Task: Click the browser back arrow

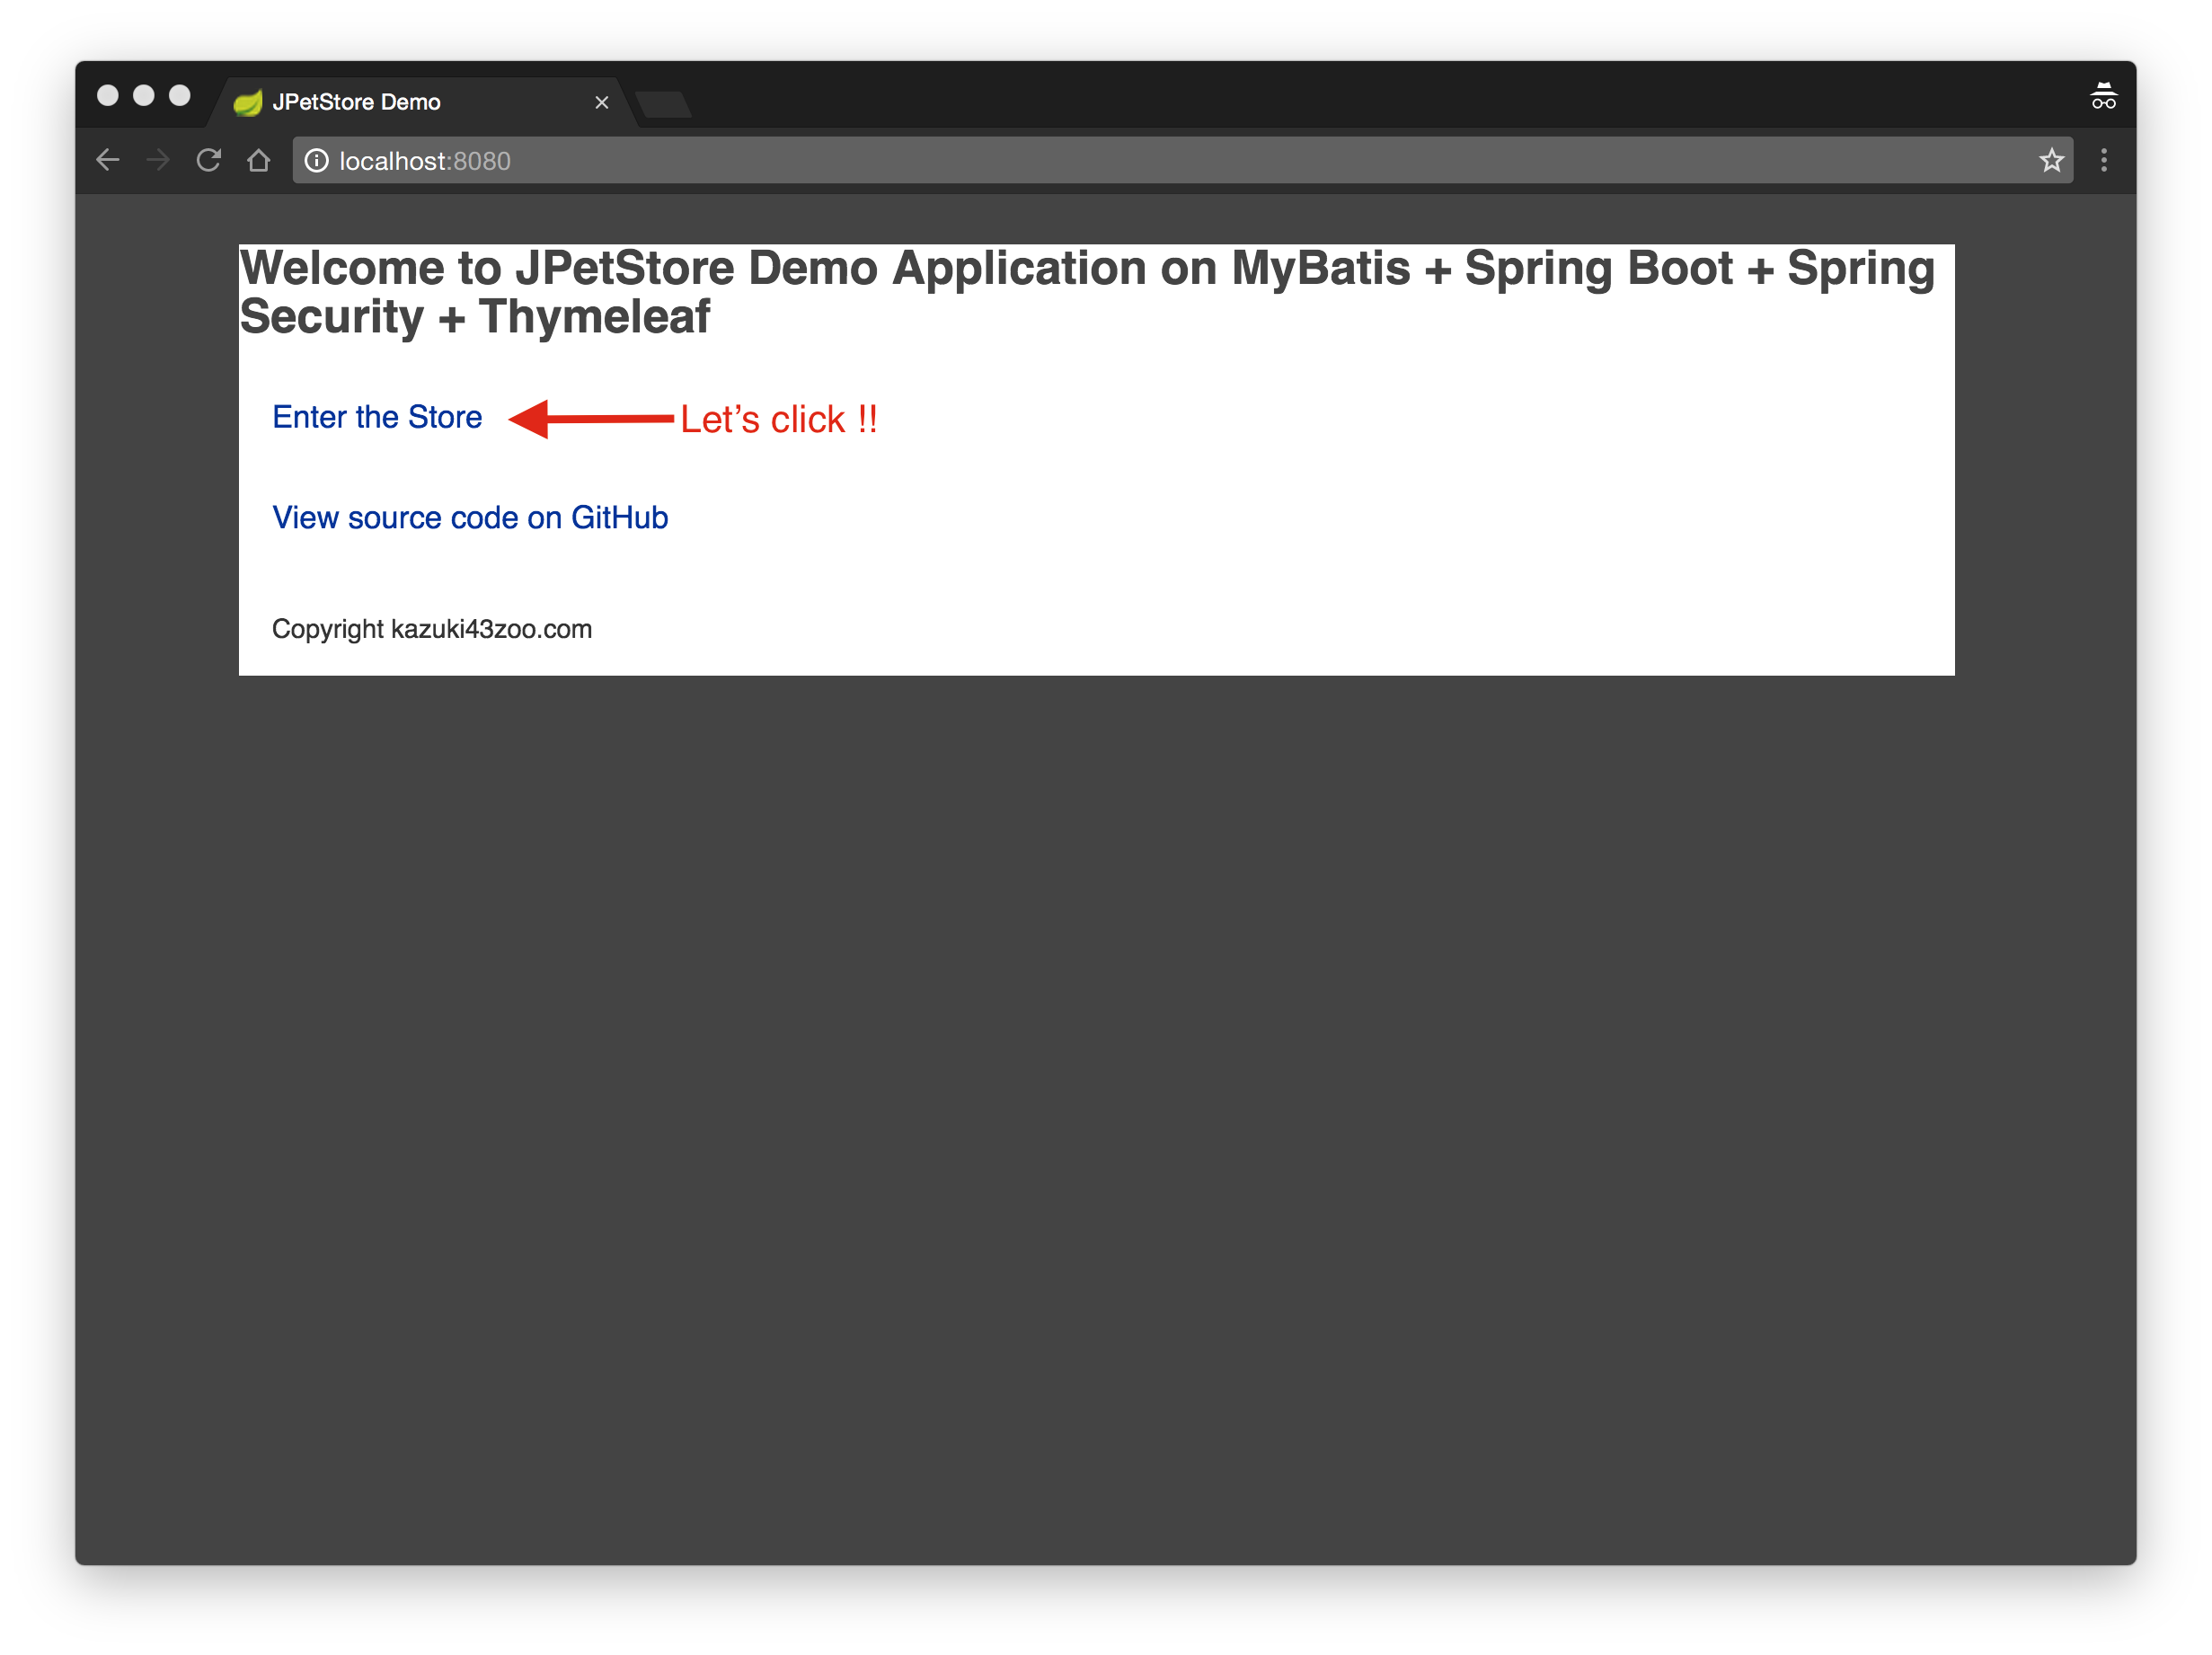Action: (108, 160)
